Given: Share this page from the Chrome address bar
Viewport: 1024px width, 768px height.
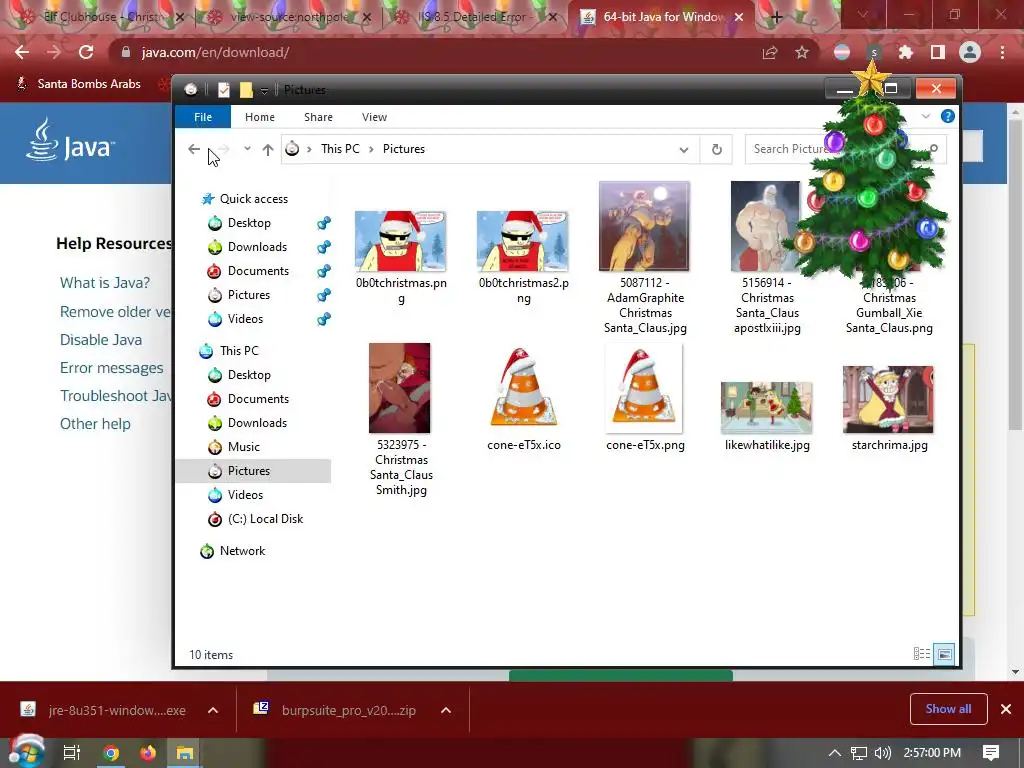Looking at the screenshot, I should point(770,52).
